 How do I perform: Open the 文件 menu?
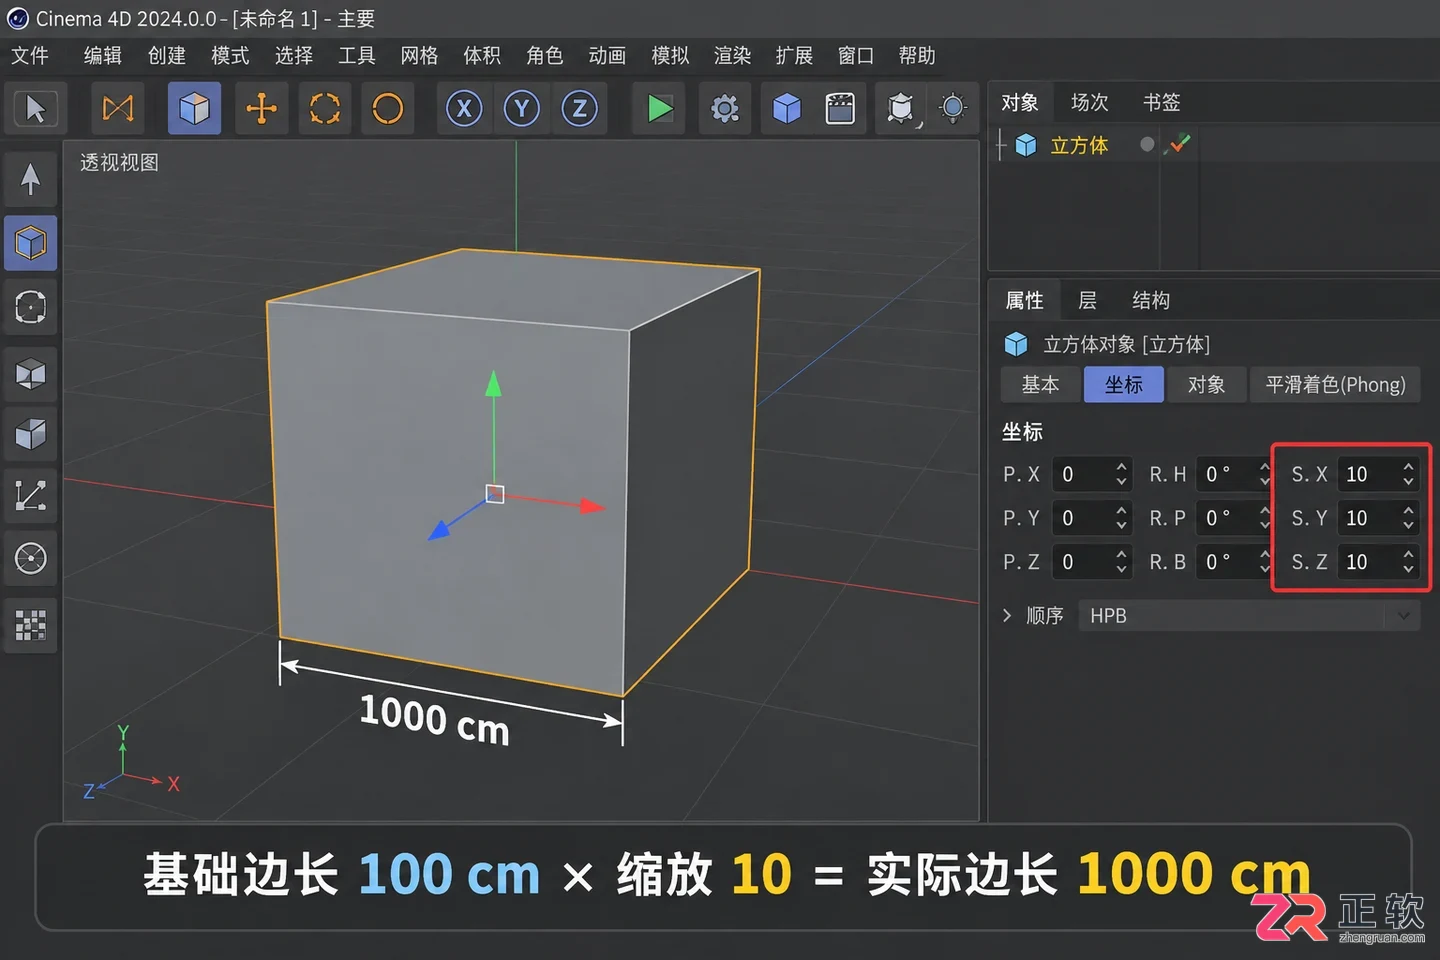pyautogui.click(x=30, y=56)
